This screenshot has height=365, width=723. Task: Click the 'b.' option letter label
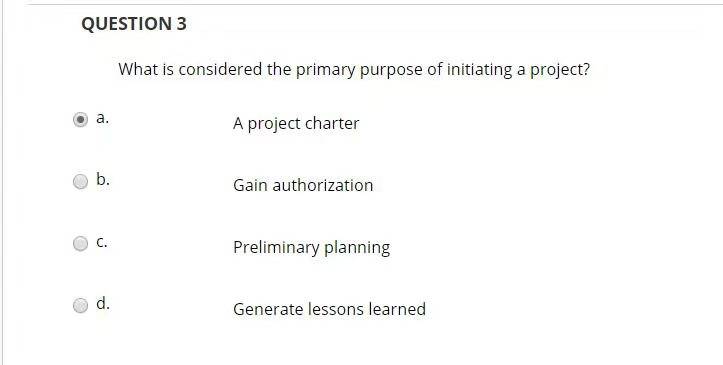(103, 179)
